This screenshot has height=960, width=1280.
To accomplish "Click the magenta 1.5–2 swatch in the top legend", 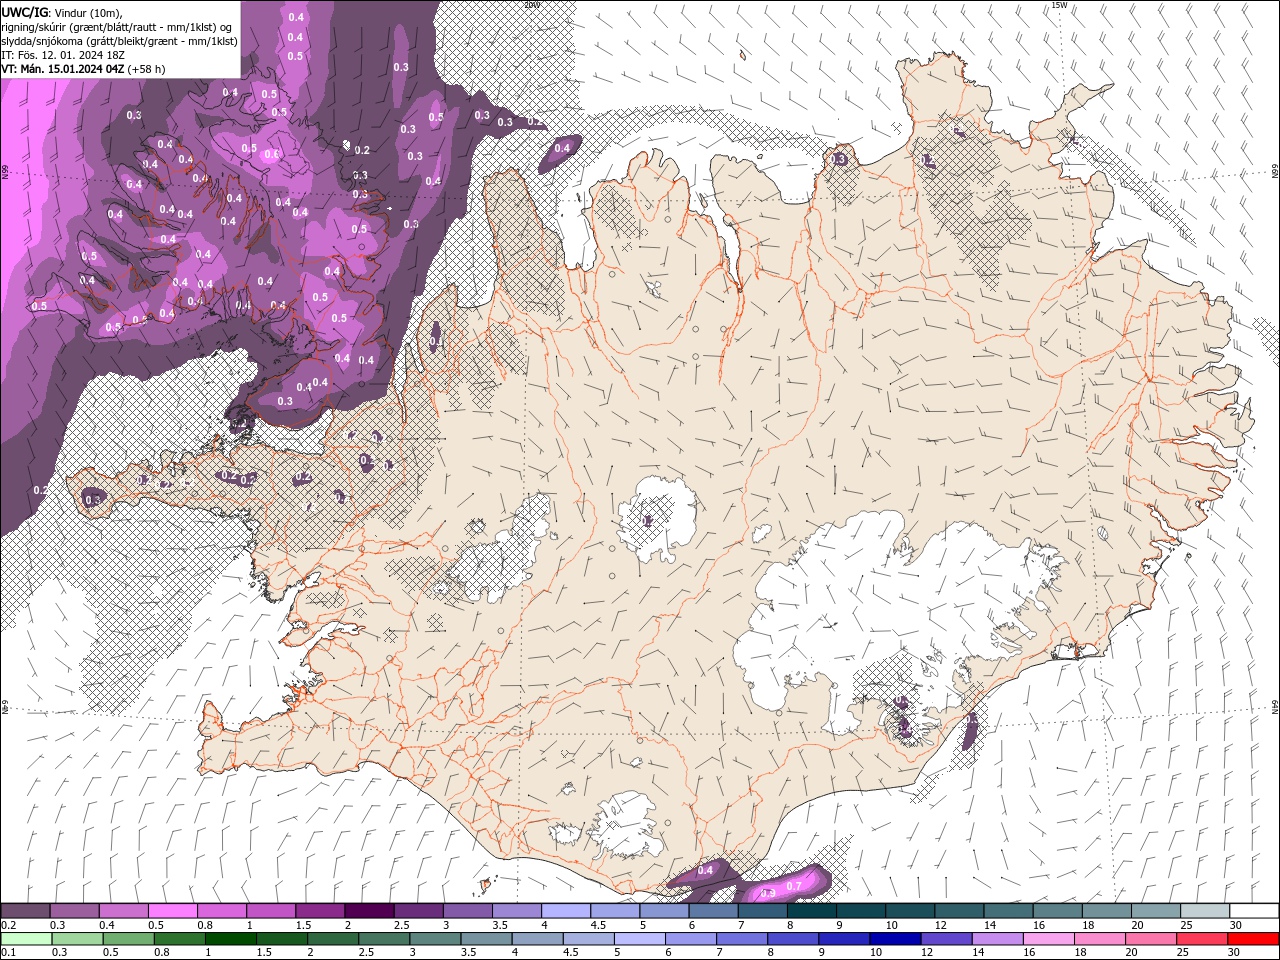I will [x=319, y=911].
